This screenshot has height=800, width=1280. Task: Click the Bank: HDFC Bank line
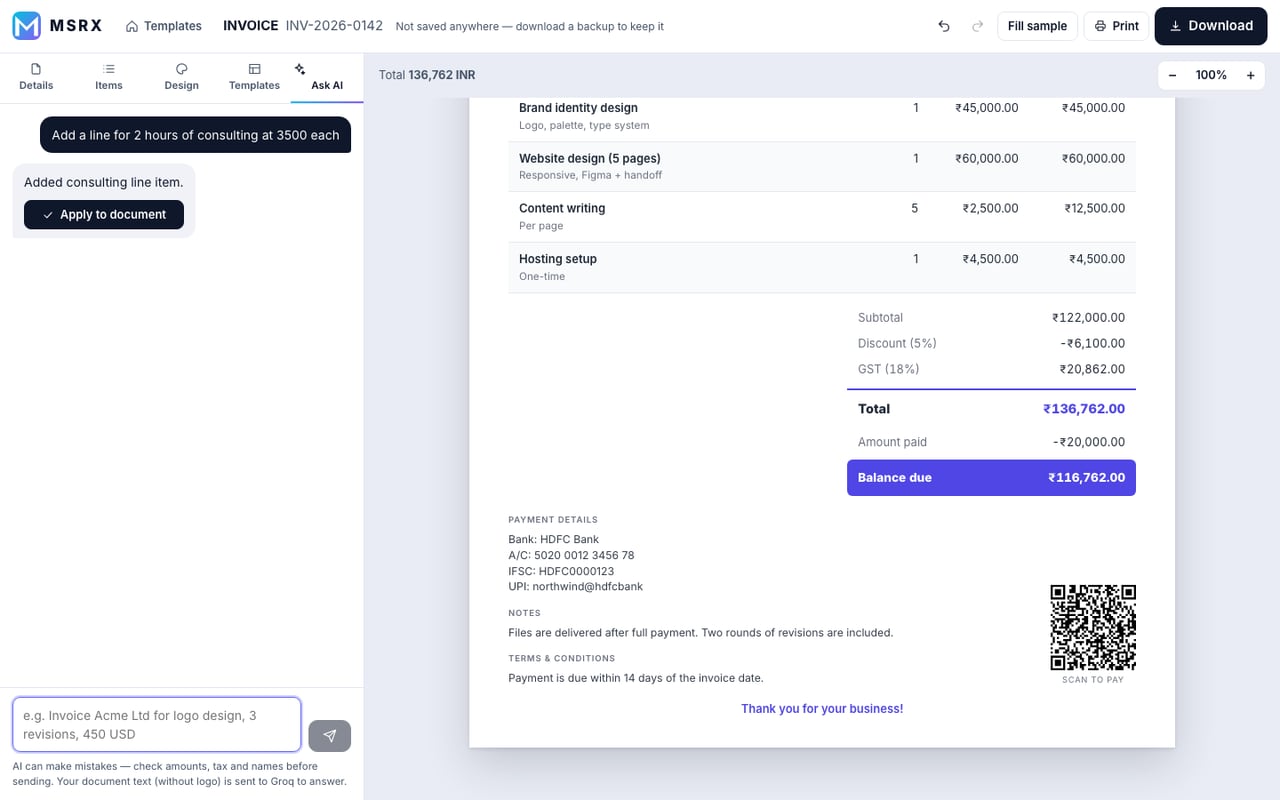click(554, 539)
